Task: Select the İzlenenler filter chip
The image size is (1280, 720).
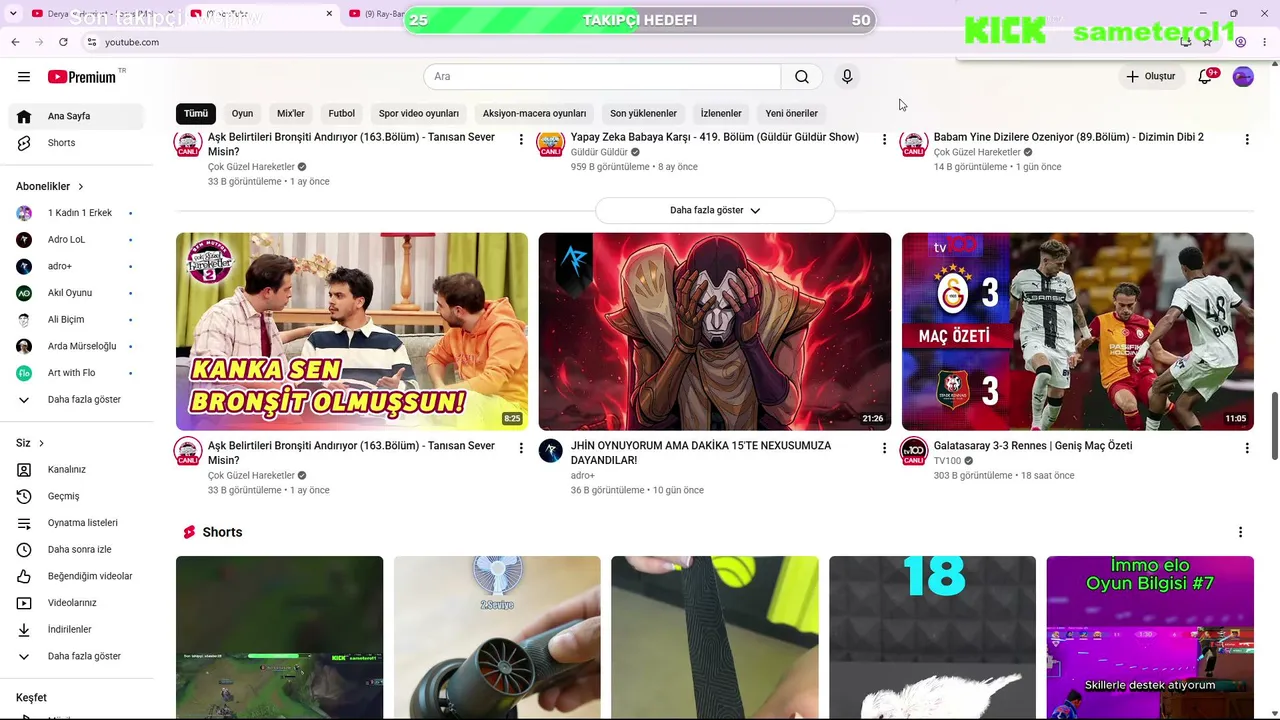Action: (721, 113)
